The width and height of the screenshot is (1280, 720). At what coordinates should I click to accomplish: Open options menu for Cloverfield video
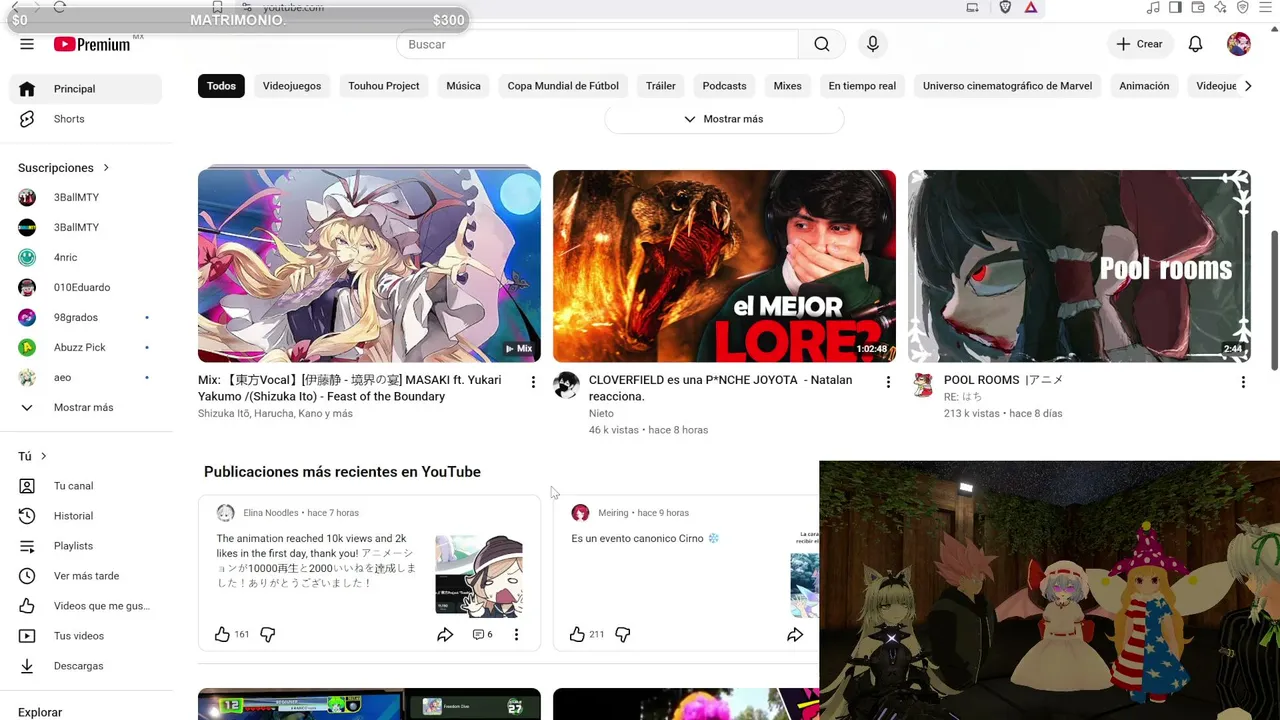coord(888,382)
